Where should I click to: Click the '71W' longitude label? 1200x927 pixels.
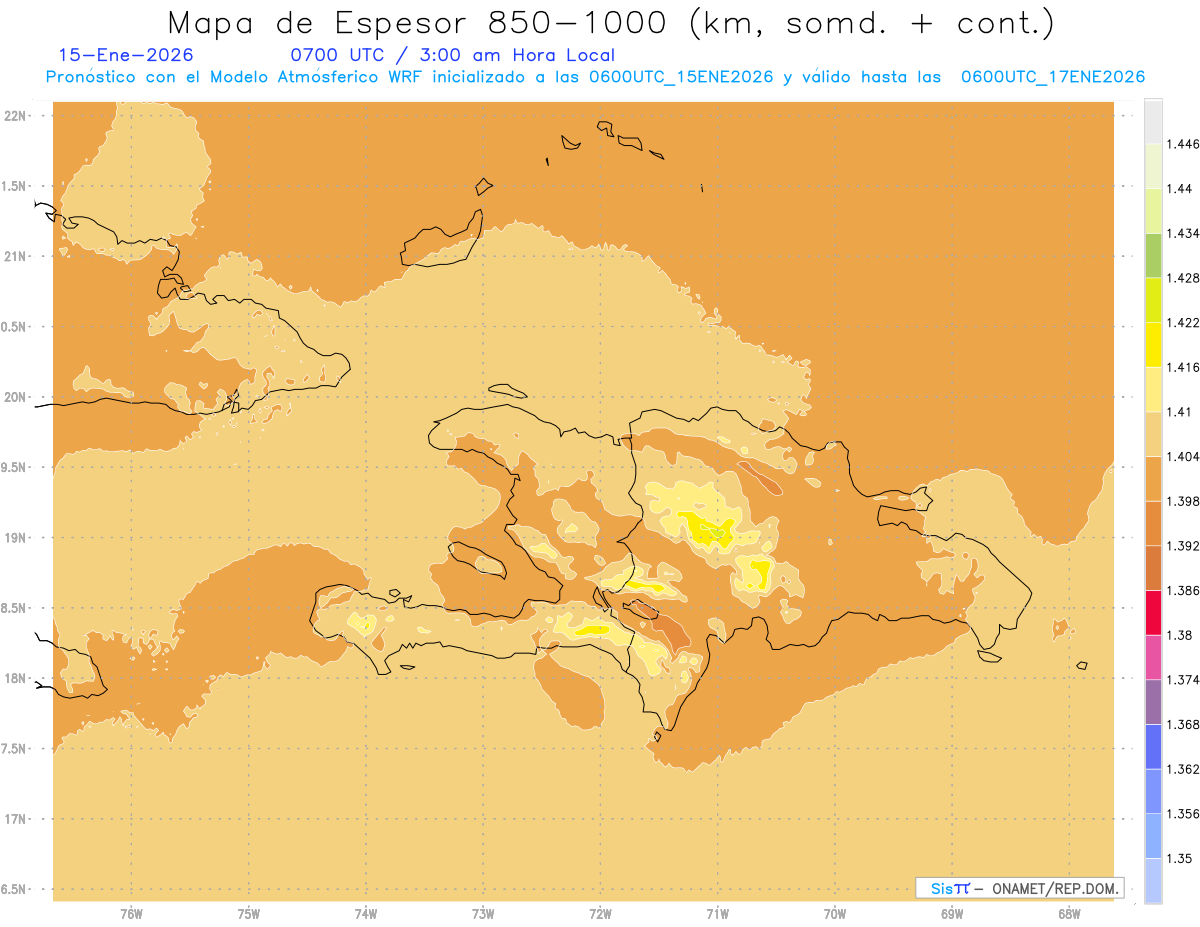[x=717, y=914]
